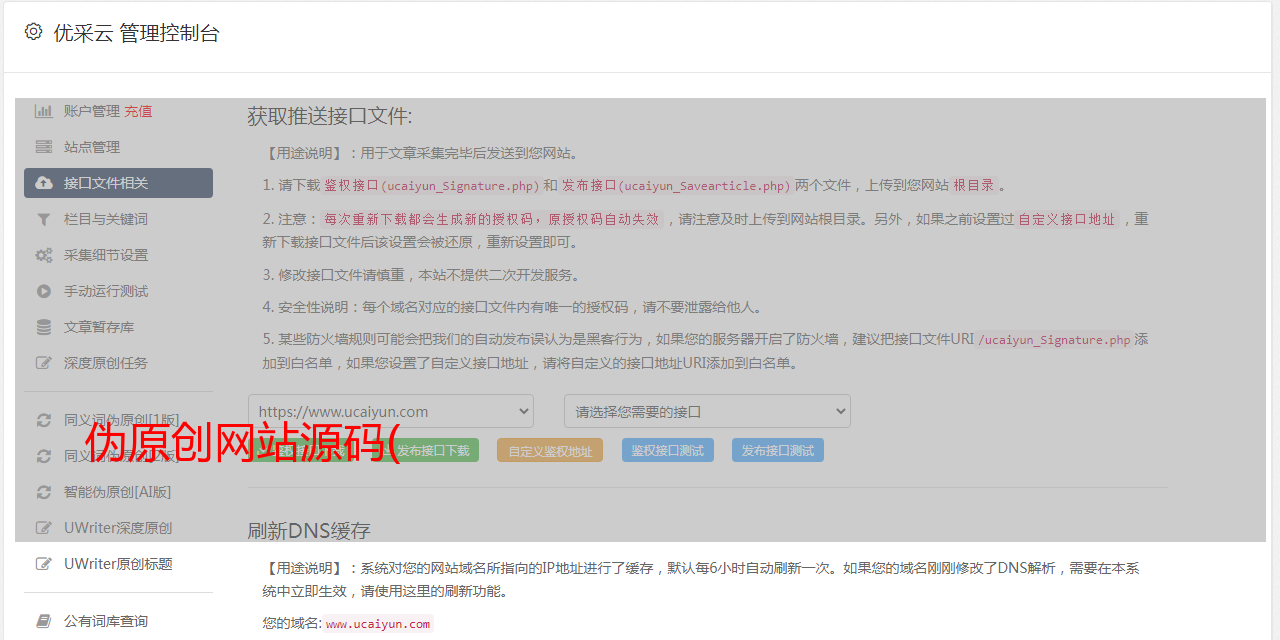1280x640 pixels.
Task: Click the refresh icon for 智能伪原创[AI版]
Action: point(44,492)
